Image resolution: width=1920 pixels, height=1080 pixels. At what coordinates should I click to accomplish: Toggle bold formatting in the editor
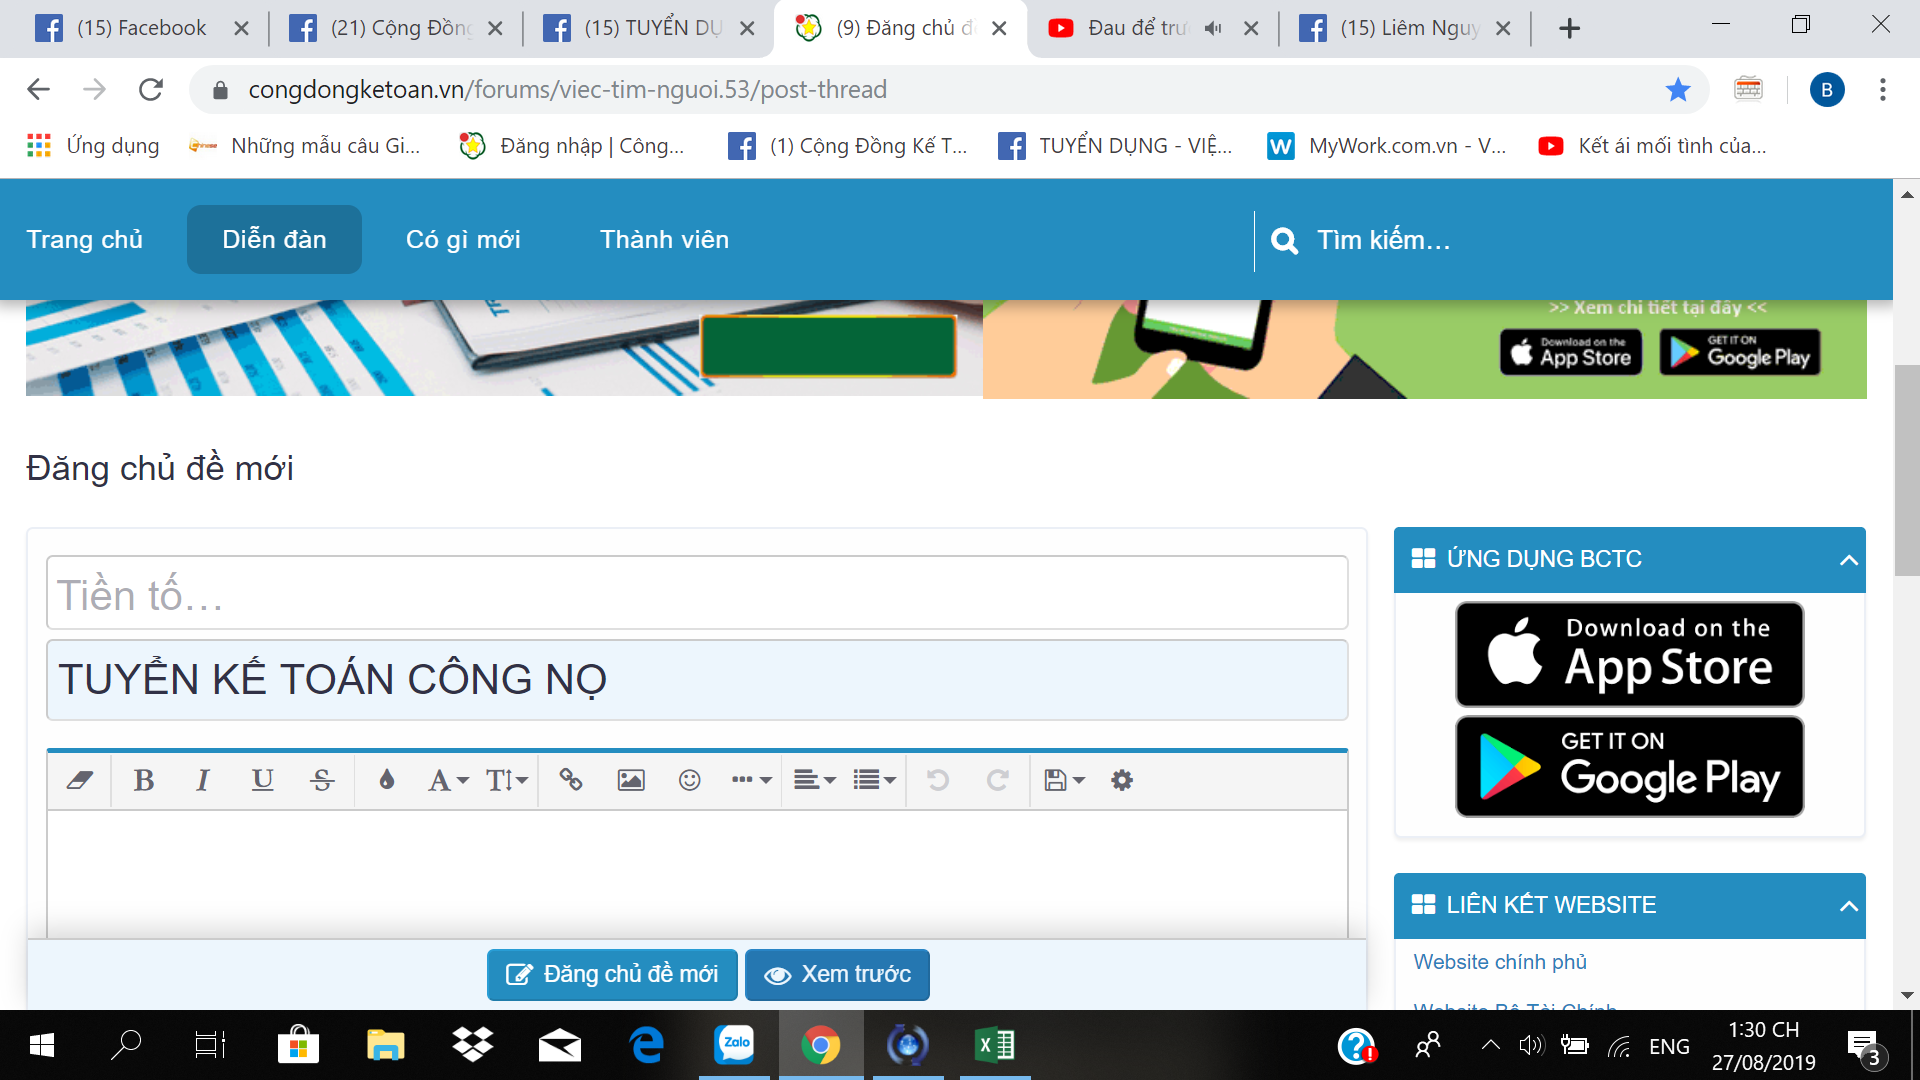pyautogui.click(x=144, y=780)
